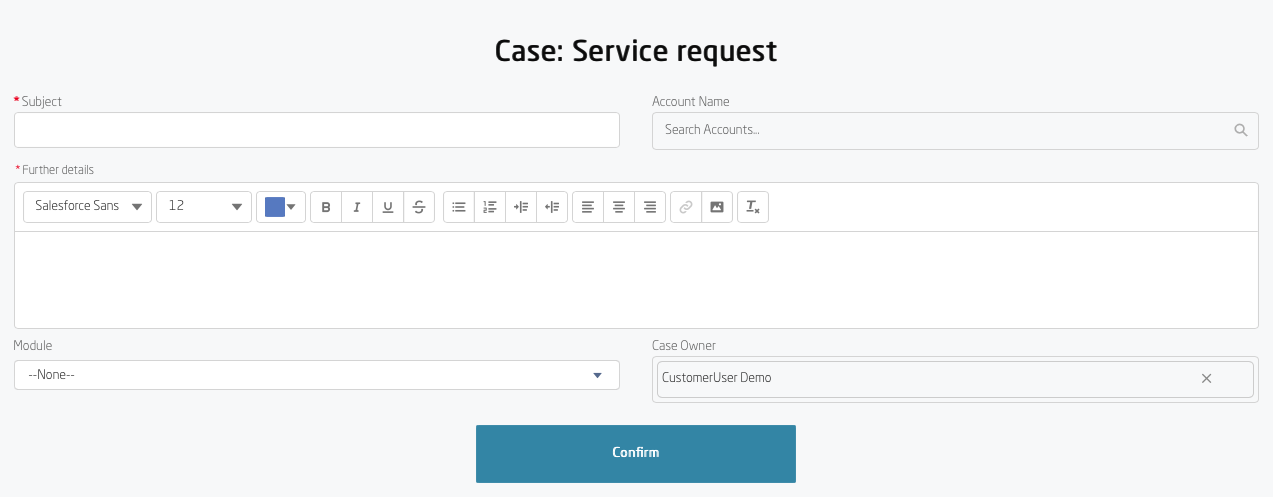
Task: Toggle bold formatting in the editor
Action: tap(326, 207)
